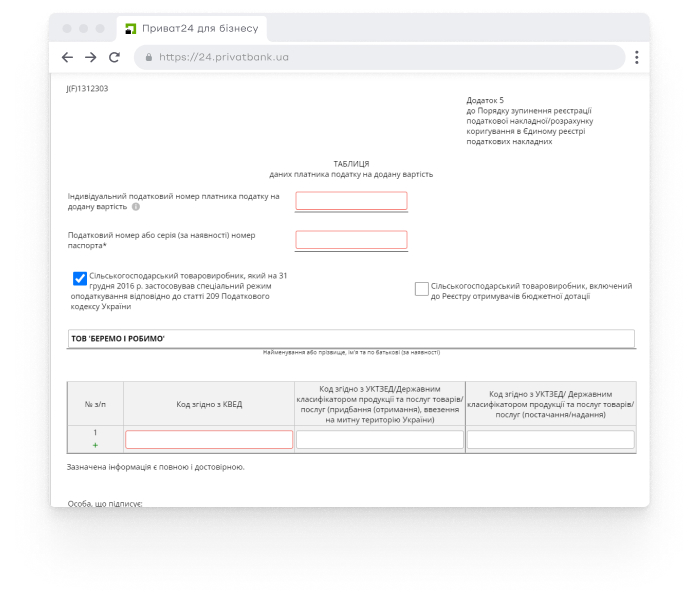Click the browser forward arrow

91,58
